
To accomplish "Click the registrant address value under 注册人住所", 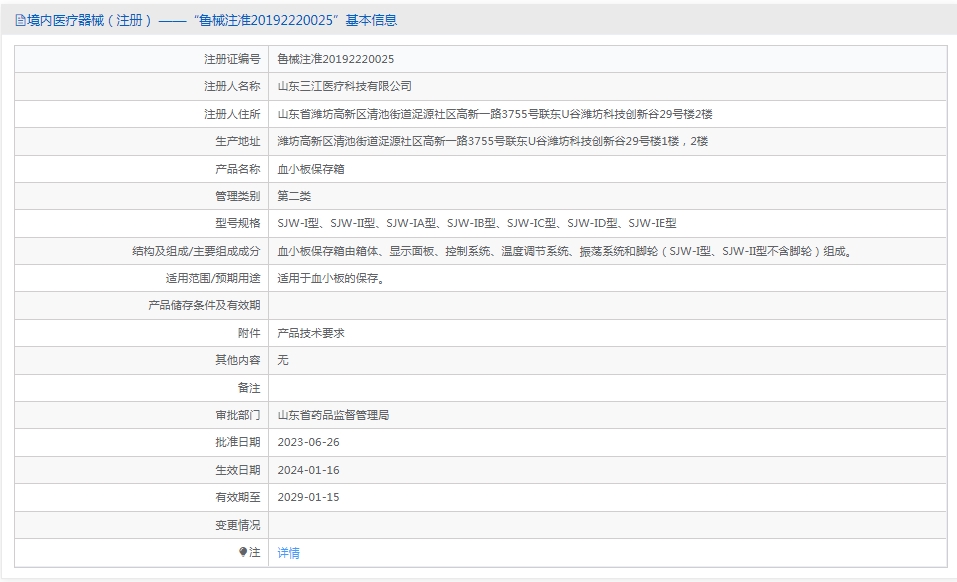I will 494,114.
